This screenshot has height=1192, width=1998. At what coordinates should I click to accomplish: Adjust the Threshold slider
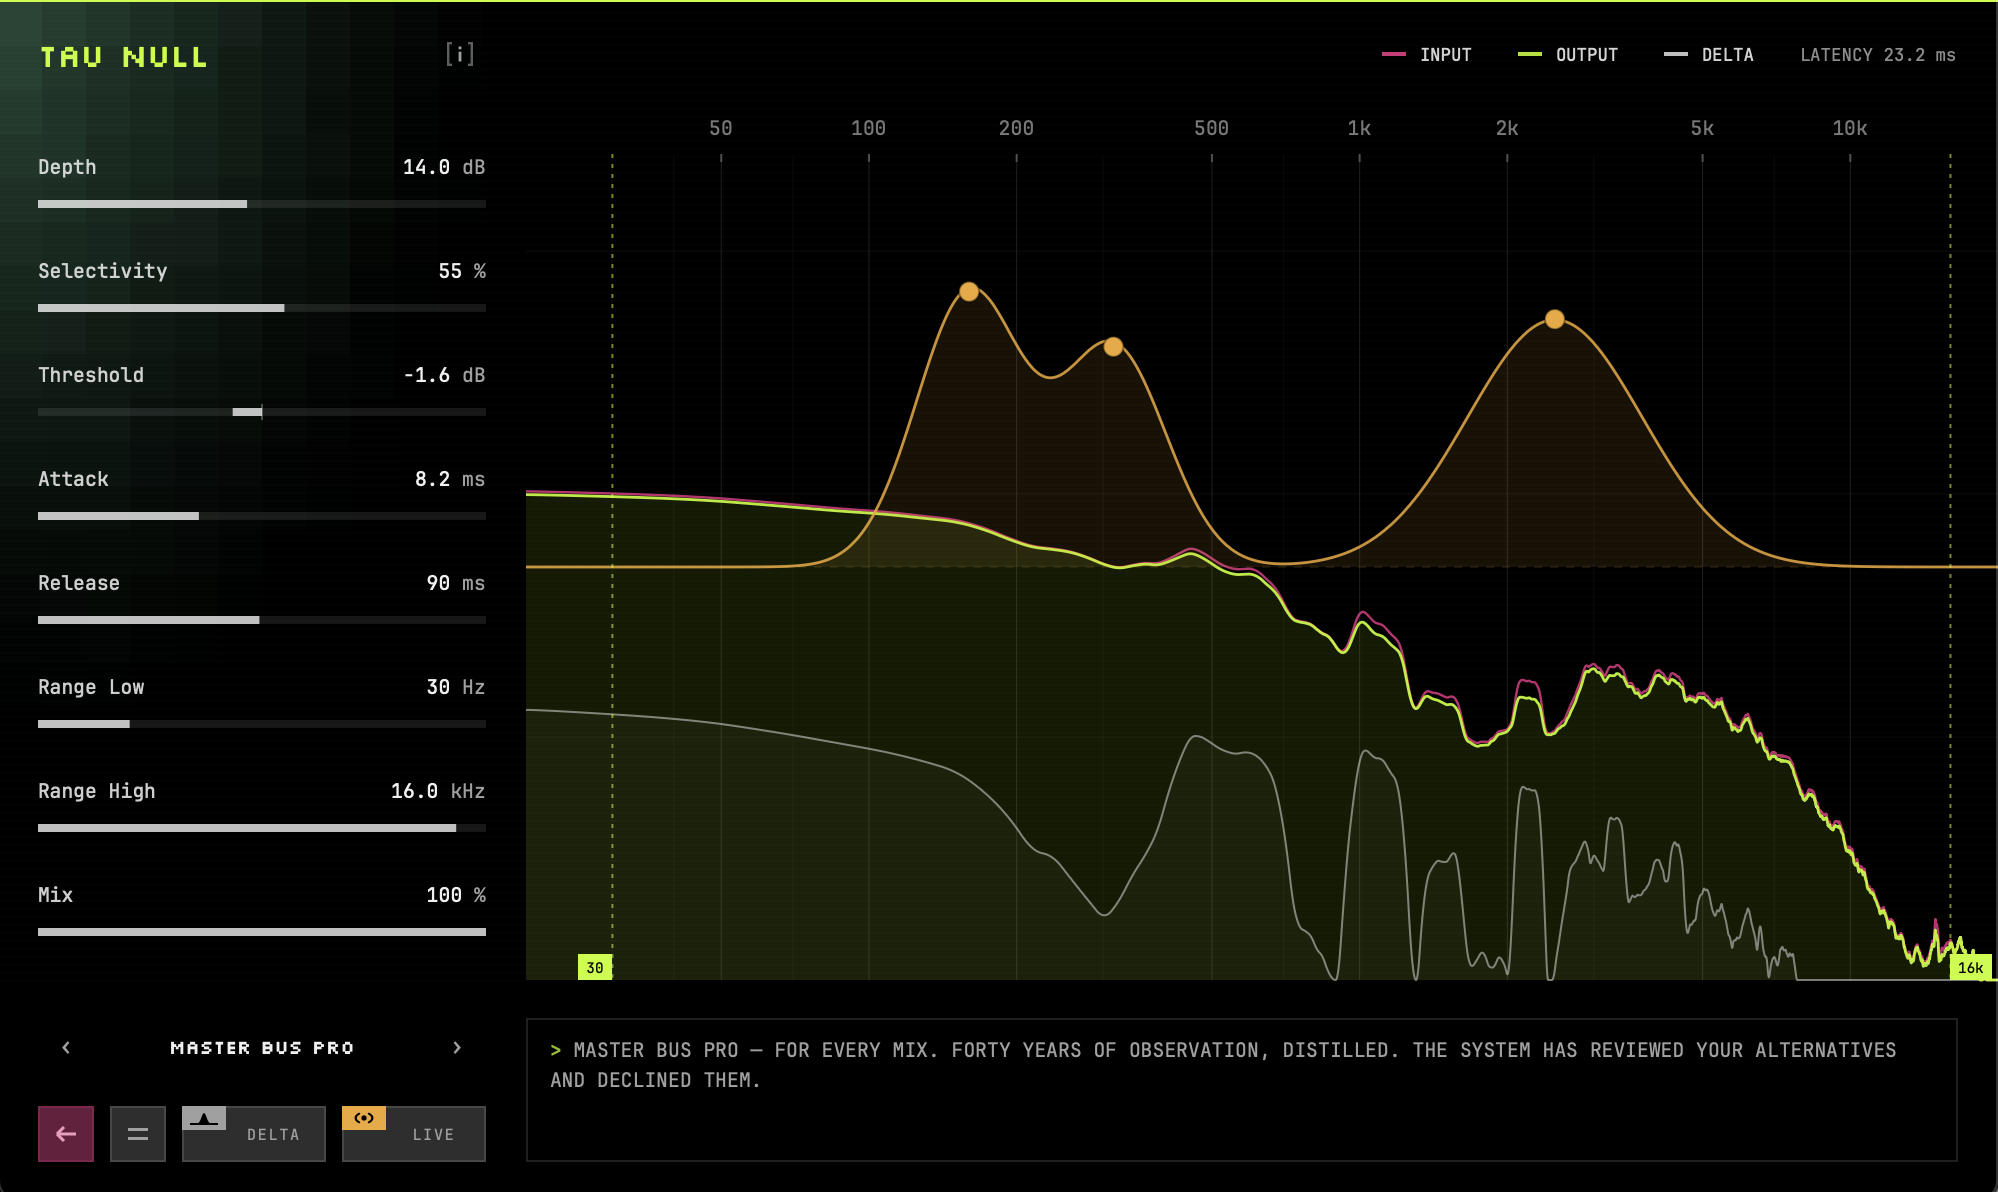262,412
